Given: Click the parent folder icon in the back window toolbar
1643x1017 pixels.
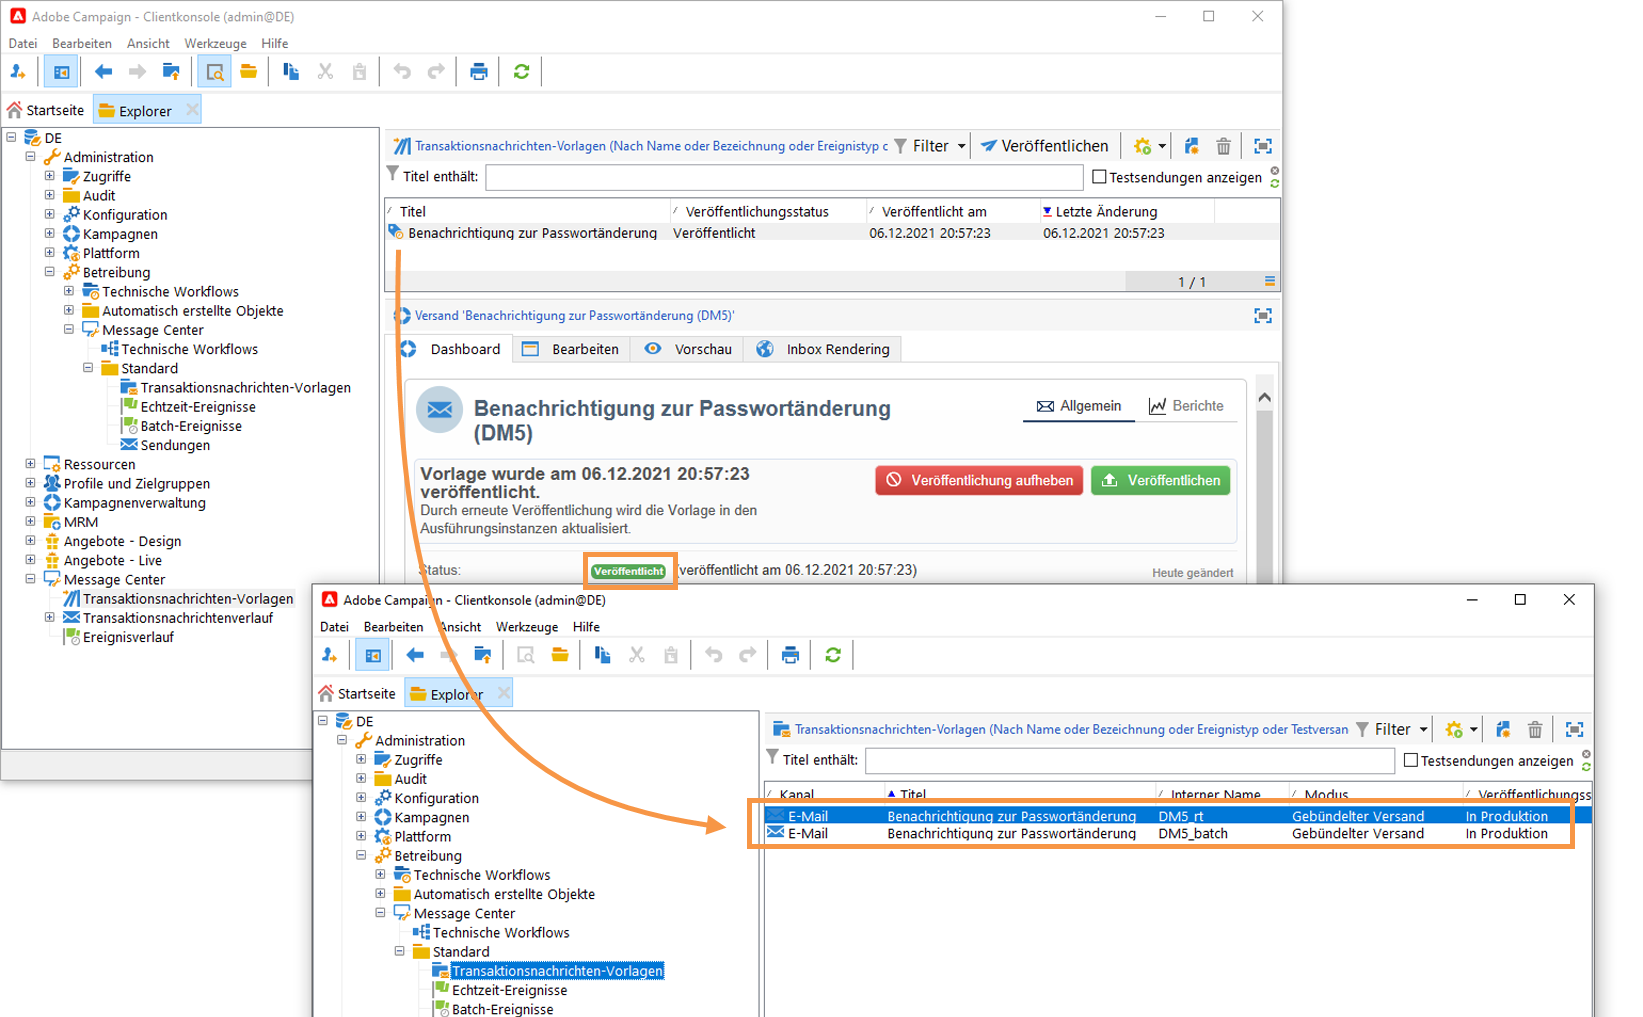Looking at the screenshot, I should pos(171,72).
